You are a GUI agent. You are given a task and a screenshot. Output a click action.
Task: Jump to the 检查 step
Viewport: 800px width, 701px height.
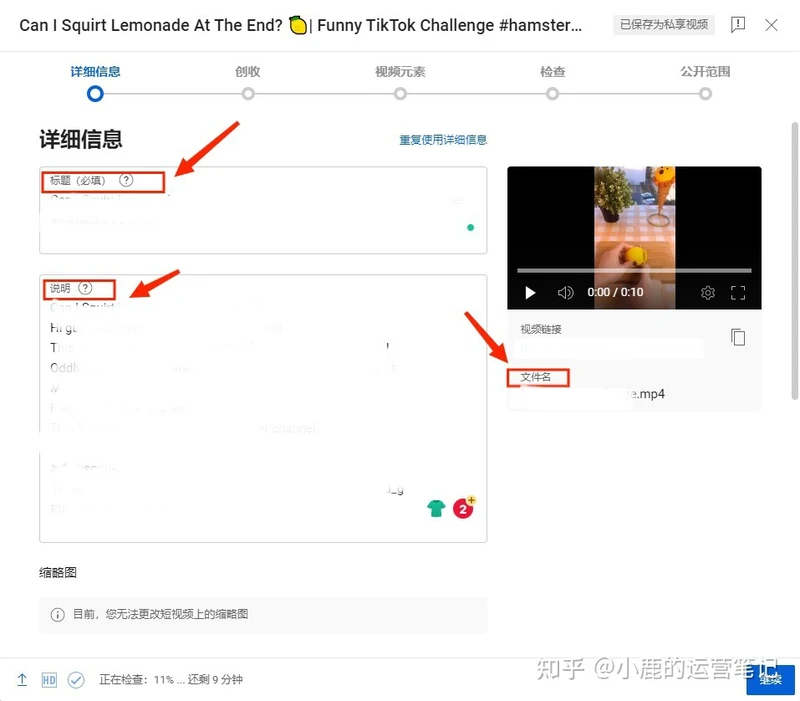(x=553, y=82)
